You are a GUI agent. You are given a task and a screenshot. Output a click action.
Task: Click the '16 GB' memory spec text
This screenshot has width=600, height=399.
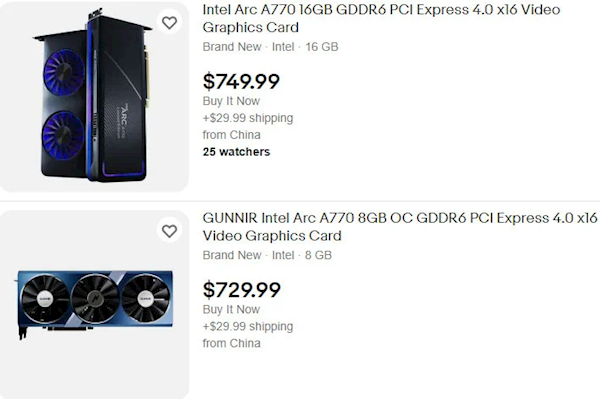(x=321, y=47)
